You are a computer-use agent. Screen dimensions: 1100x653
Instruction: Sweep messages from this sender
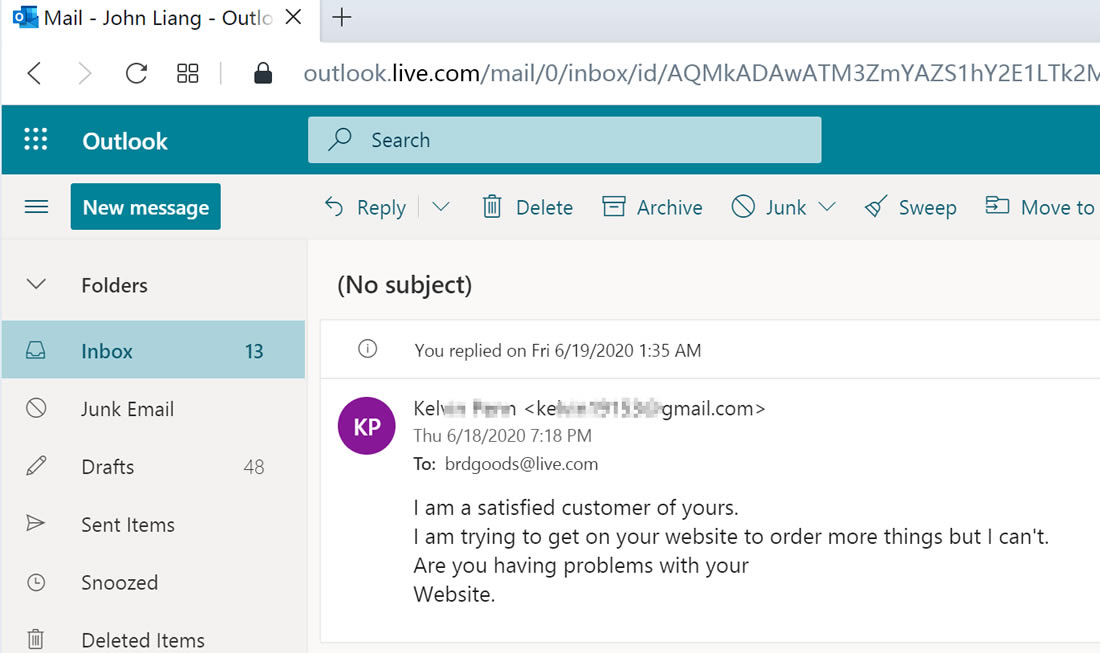tap(911, 207)
